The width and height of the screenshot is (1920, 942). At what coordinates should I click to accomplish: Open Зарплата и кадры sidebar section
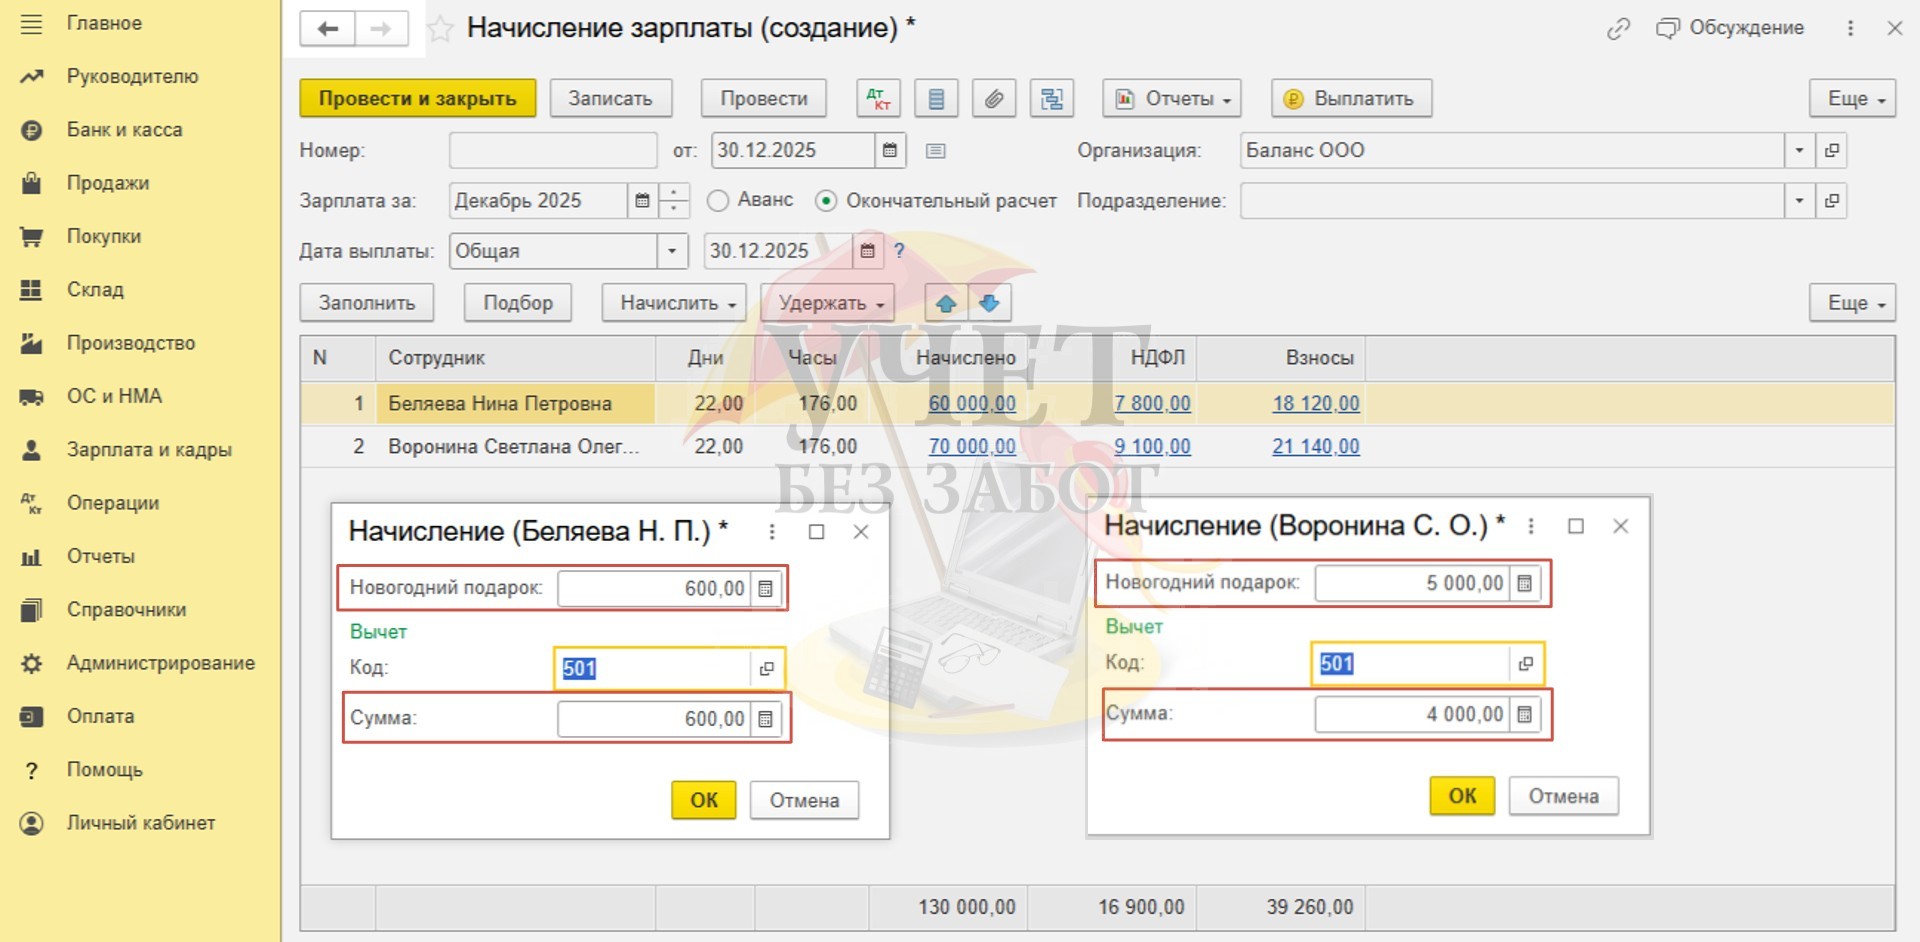pos(148,450)
